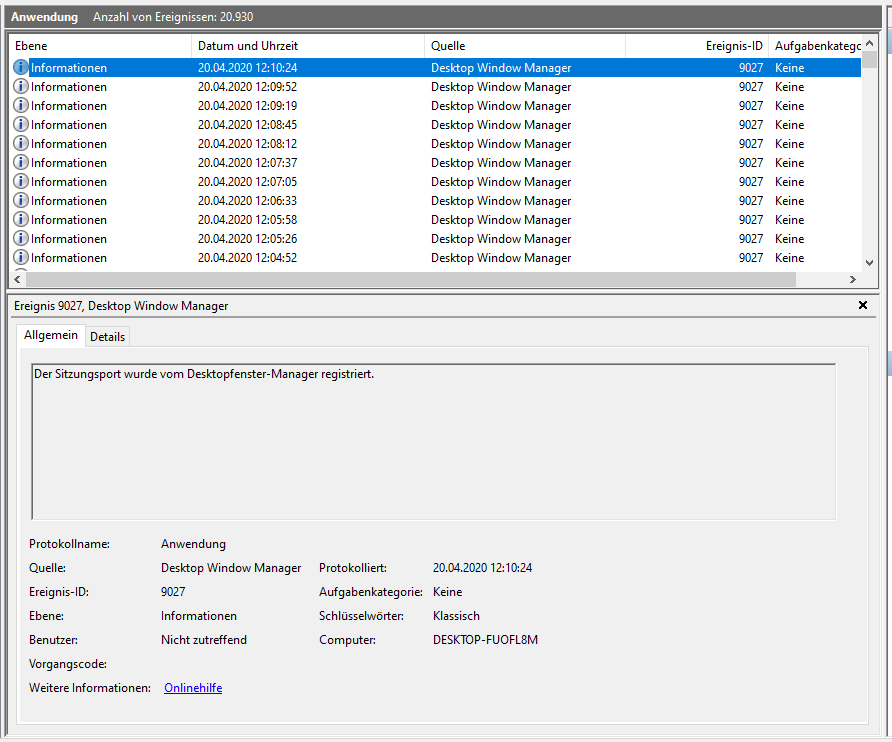This screenshot has height=742, width=892.
Task: Click Desktop Window Manager in the 12:09:52 row
Action: point(501,87)
